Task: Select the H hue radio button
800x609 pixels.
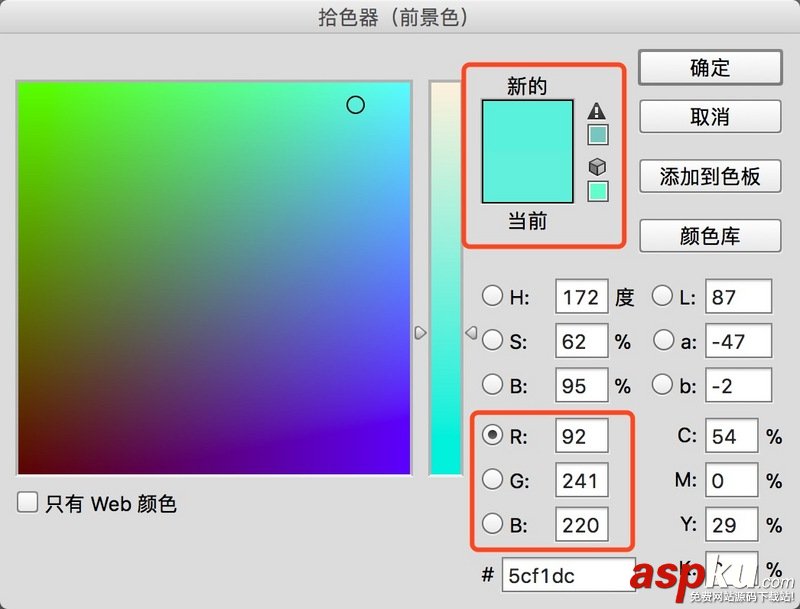Action: (493, 296)
